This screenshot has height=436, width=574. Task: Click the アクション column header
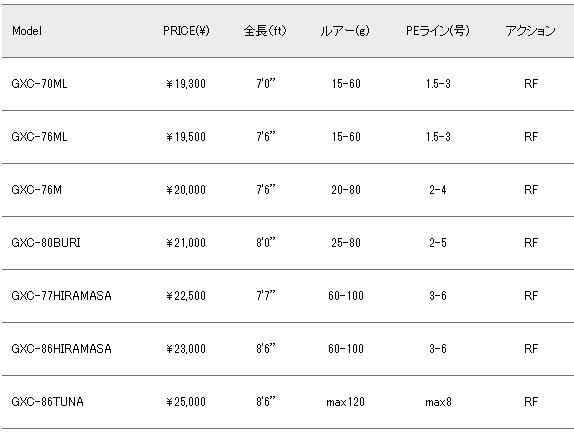pos(530,31)
